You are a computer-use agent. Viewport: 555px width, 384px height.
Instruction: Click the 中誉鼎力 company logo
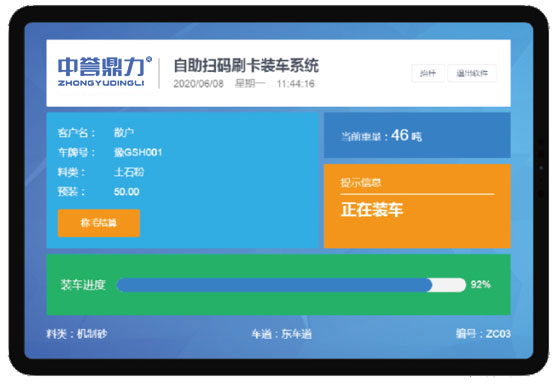(x=105, y=71)
